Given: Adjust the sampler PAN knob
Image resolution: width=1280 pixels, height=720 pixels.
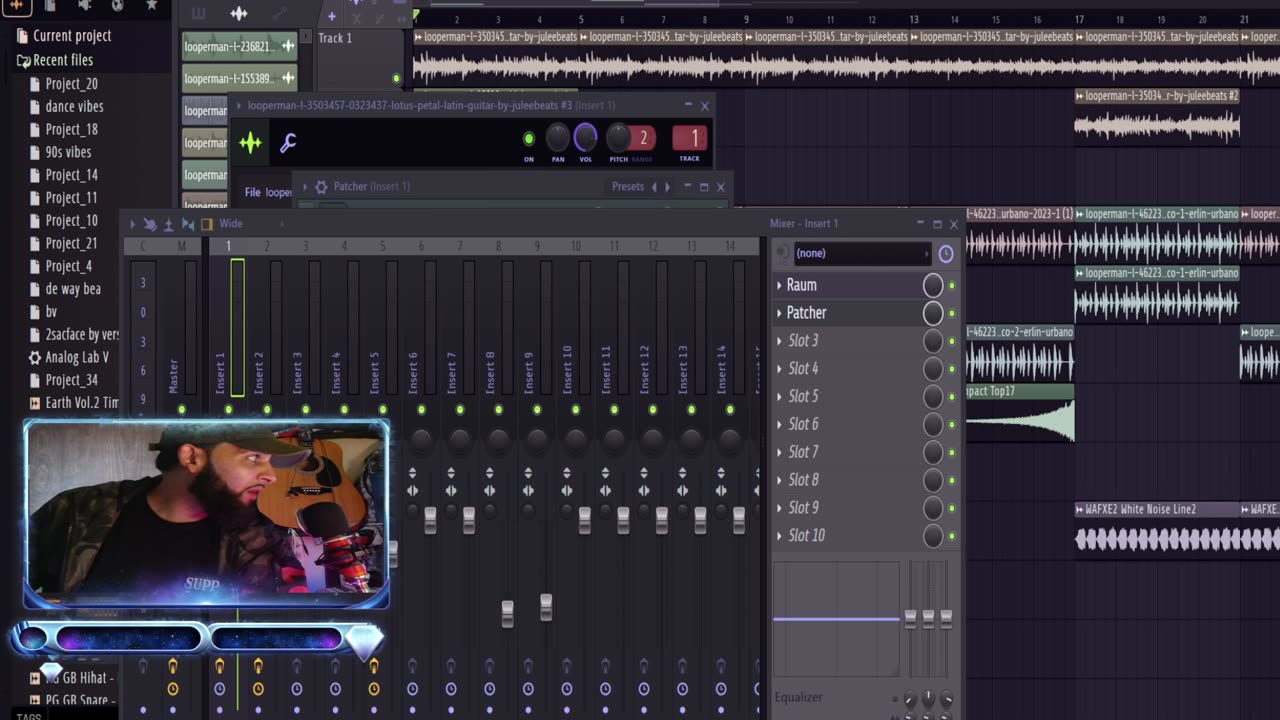Looking at the screenshot, I should point(558,138).
